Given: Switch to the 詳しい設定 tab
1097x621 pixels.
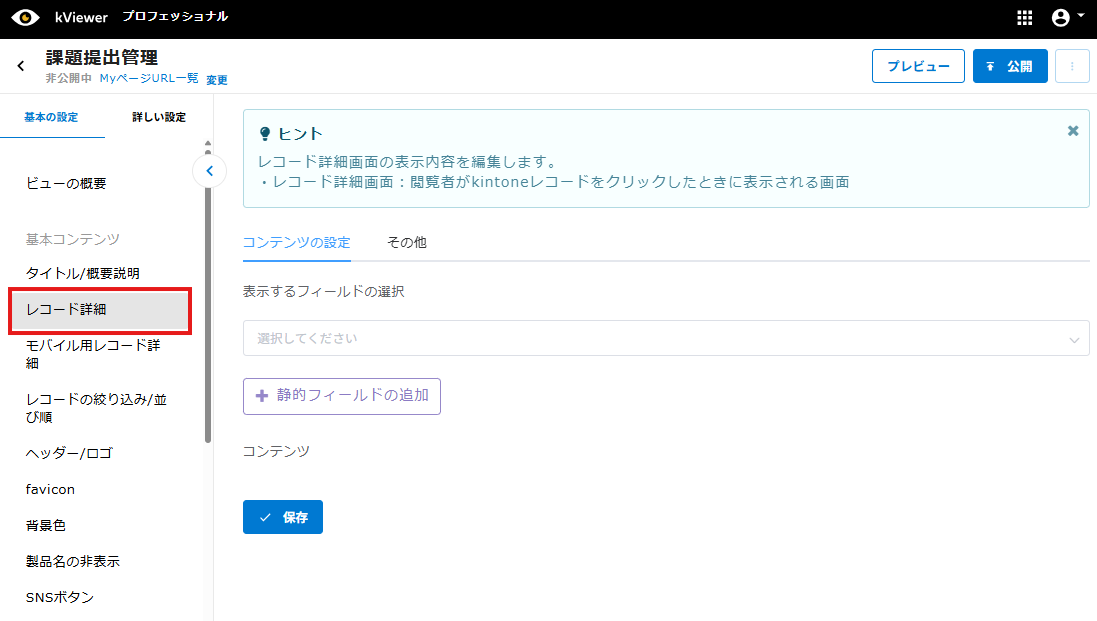Looking at the screenshot, I should pos(159,117).
